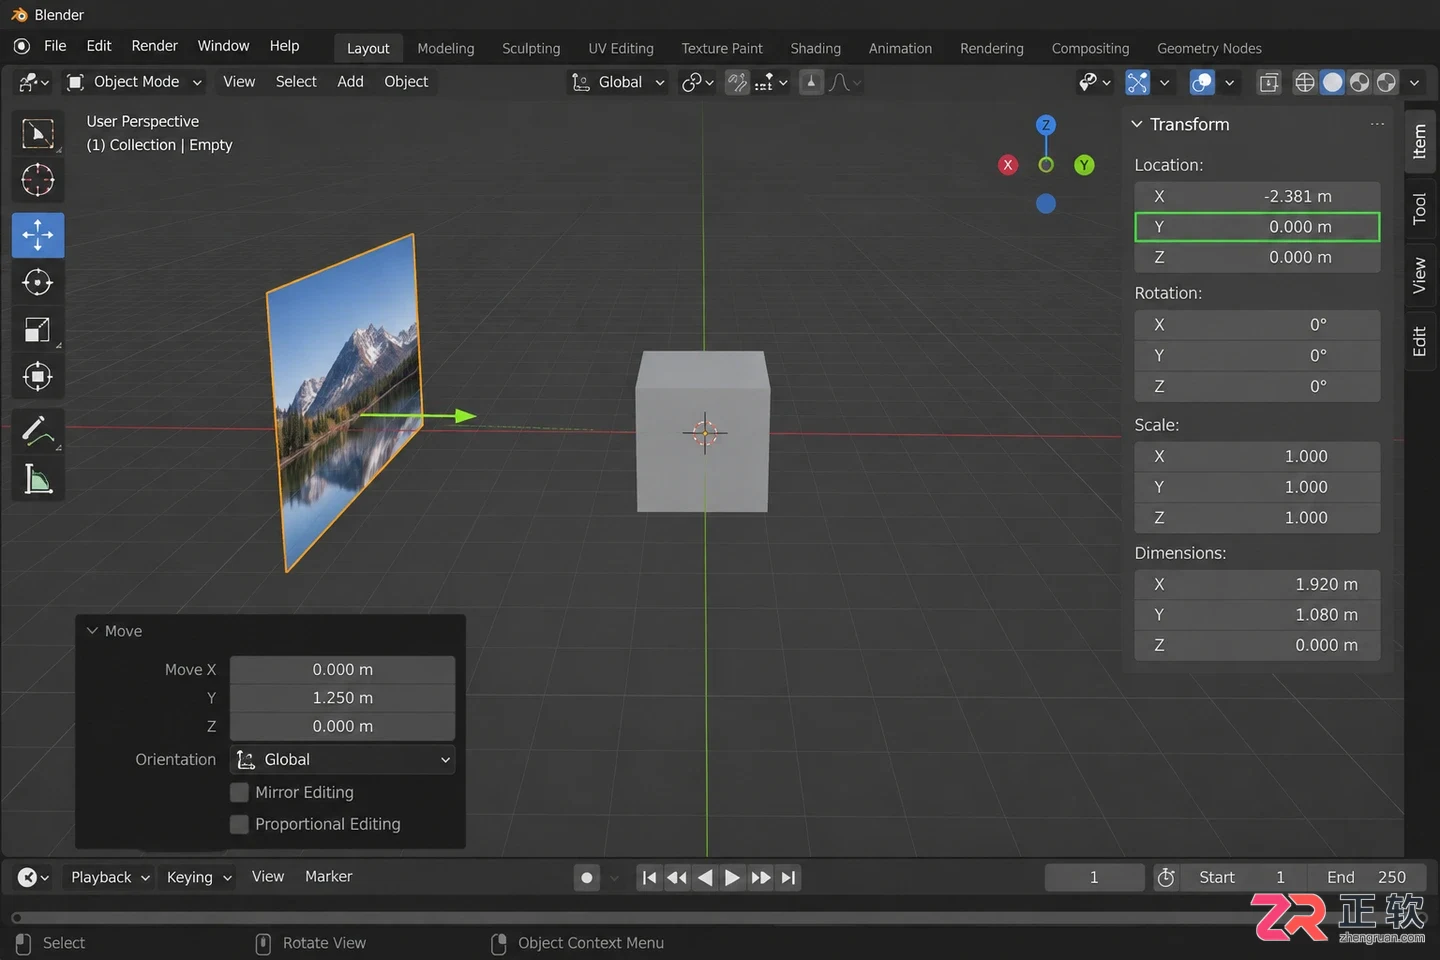Open the Add menu in viewport header
Viewport: 1440px width, 960px height.
coord(350,82)
